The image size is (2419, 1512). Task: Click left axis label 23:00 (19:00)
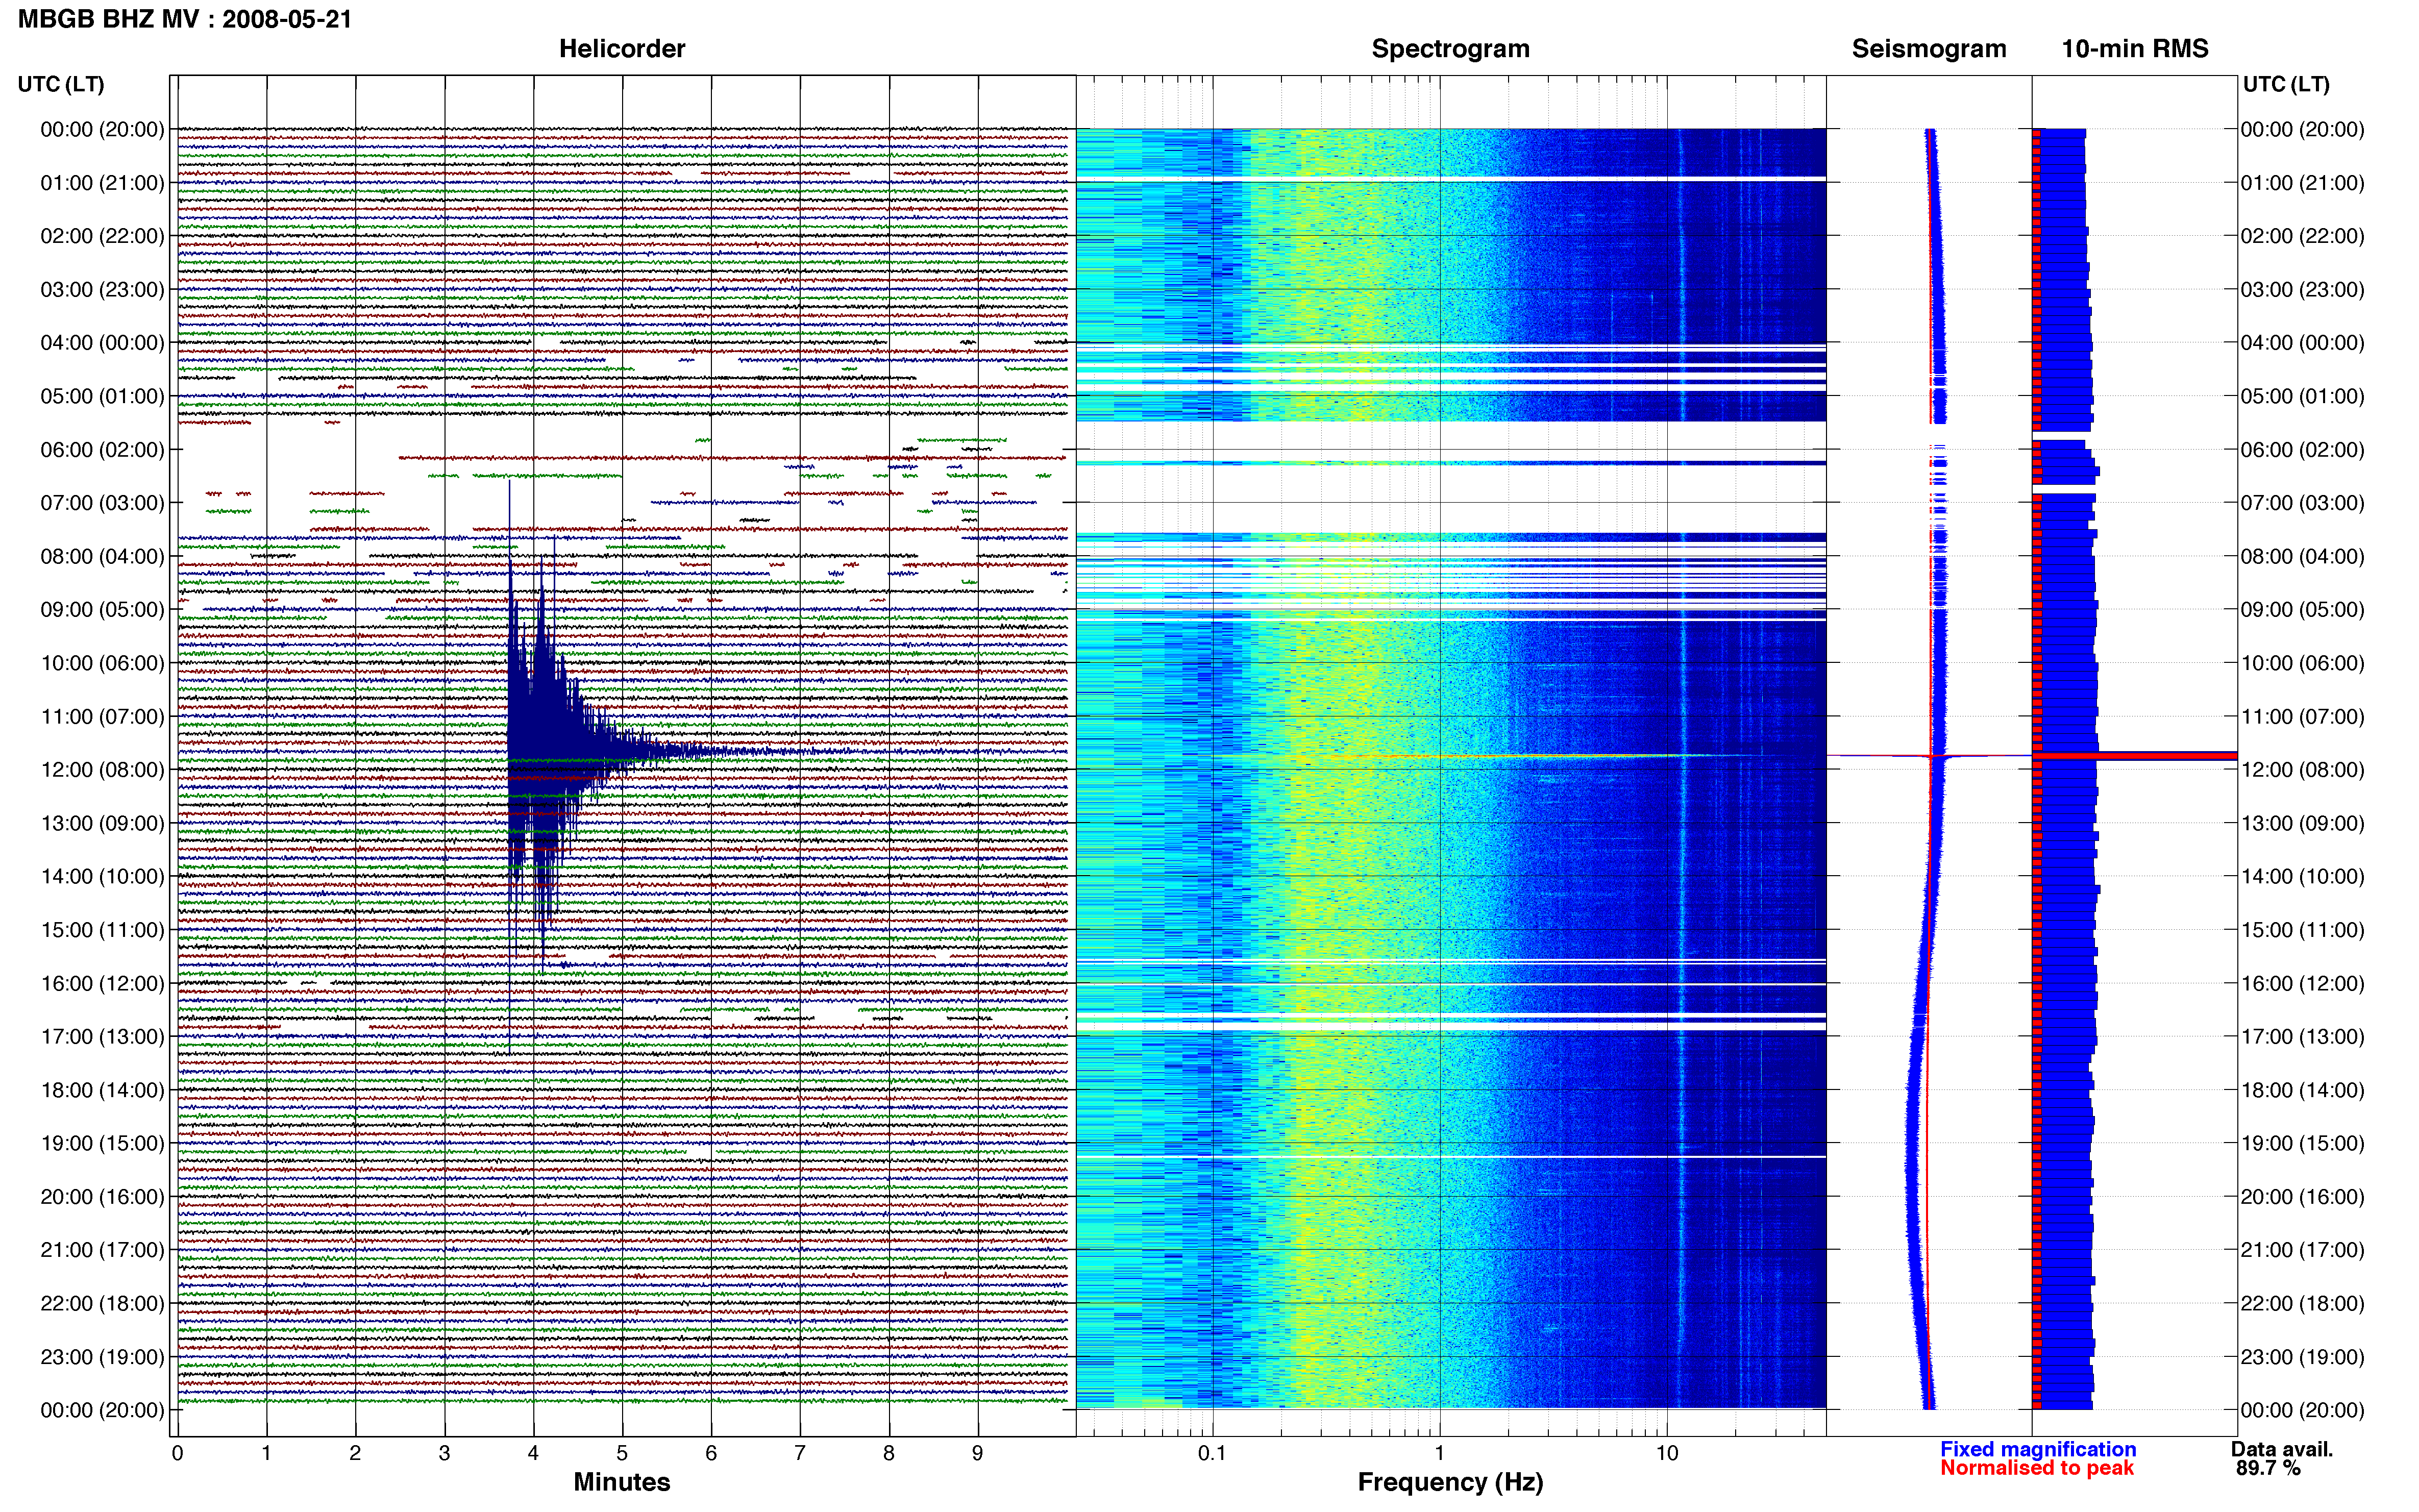click(x=102, y=1357)
